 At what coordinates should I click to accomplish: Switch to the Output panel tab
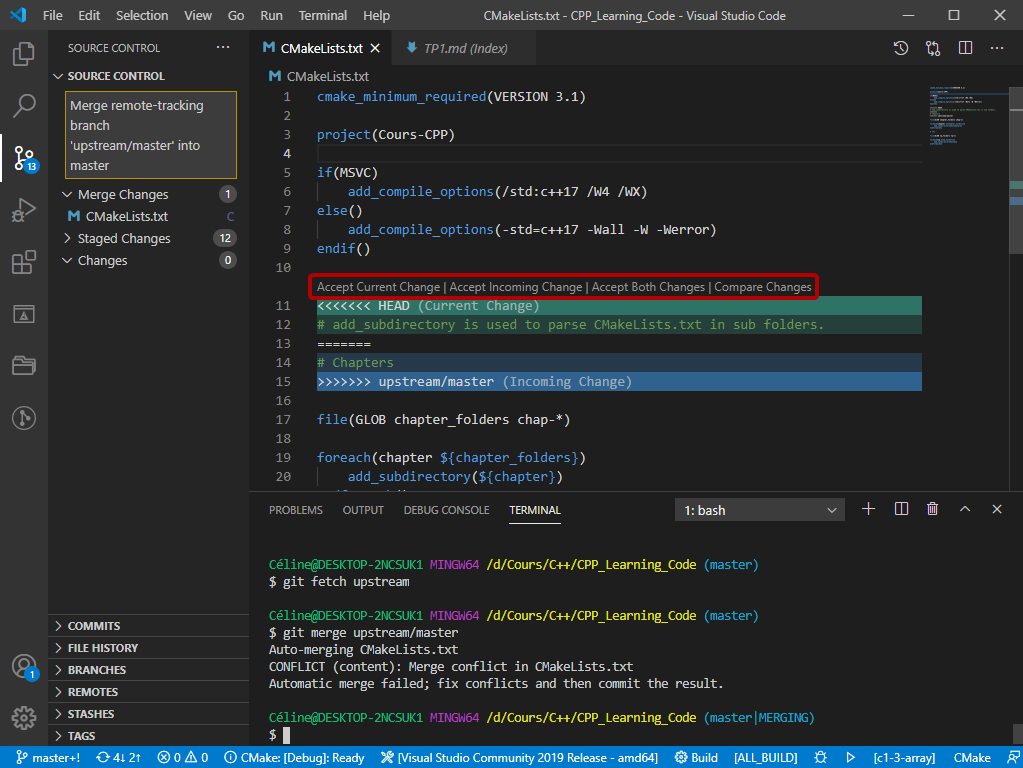point(363,510)
